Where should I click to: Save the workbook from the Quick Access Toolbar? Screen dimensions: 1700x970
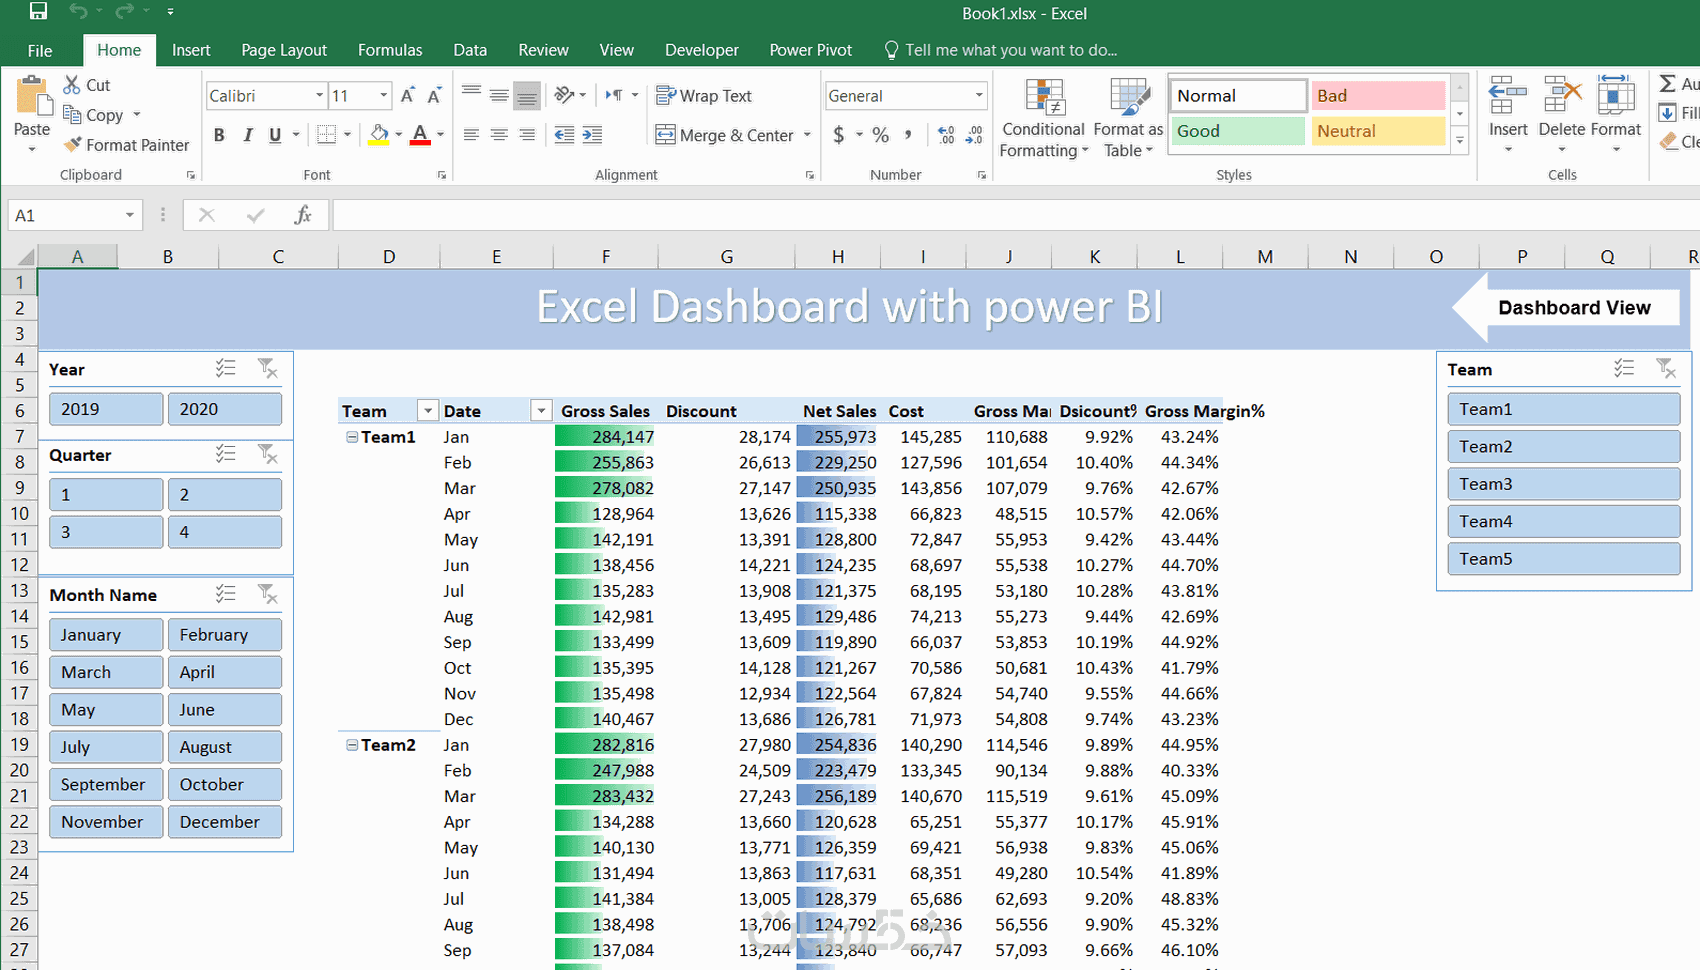(x=38, y=12)
